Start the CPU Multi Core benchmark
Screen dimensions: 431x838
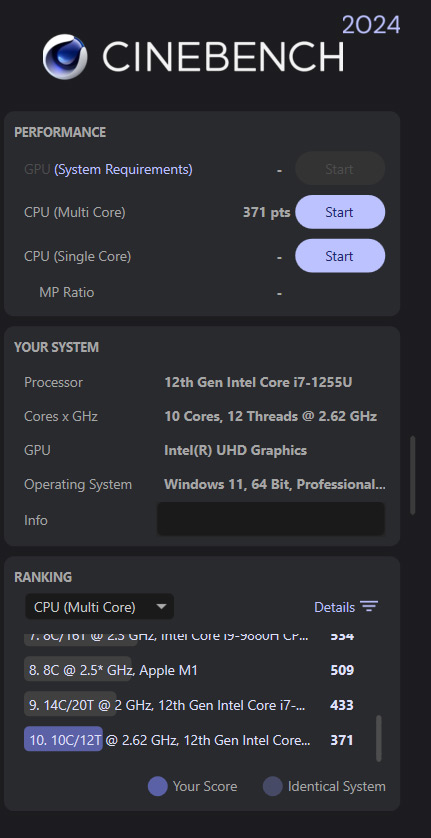(340, 212)
